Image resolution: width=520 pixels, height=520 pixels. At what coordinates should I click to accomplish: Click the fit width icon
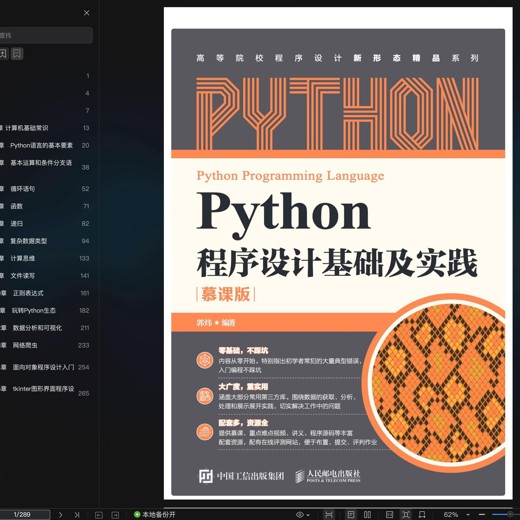(x=422, y=515)
